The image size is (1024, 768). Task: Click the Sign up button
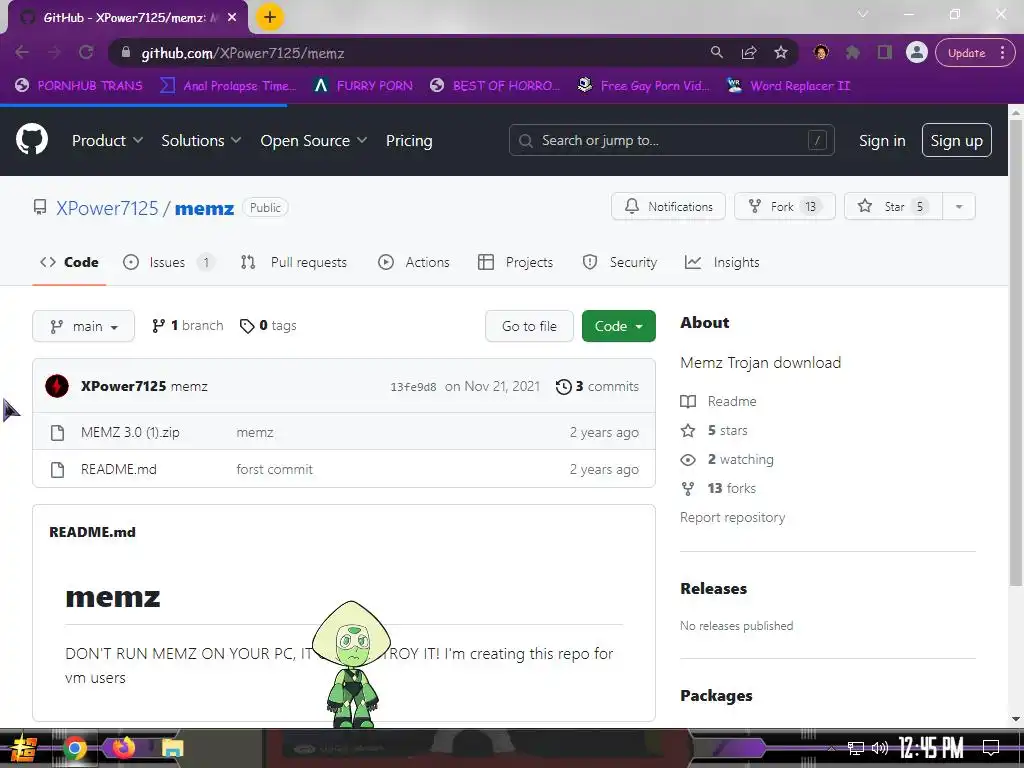tap(956, 140)
